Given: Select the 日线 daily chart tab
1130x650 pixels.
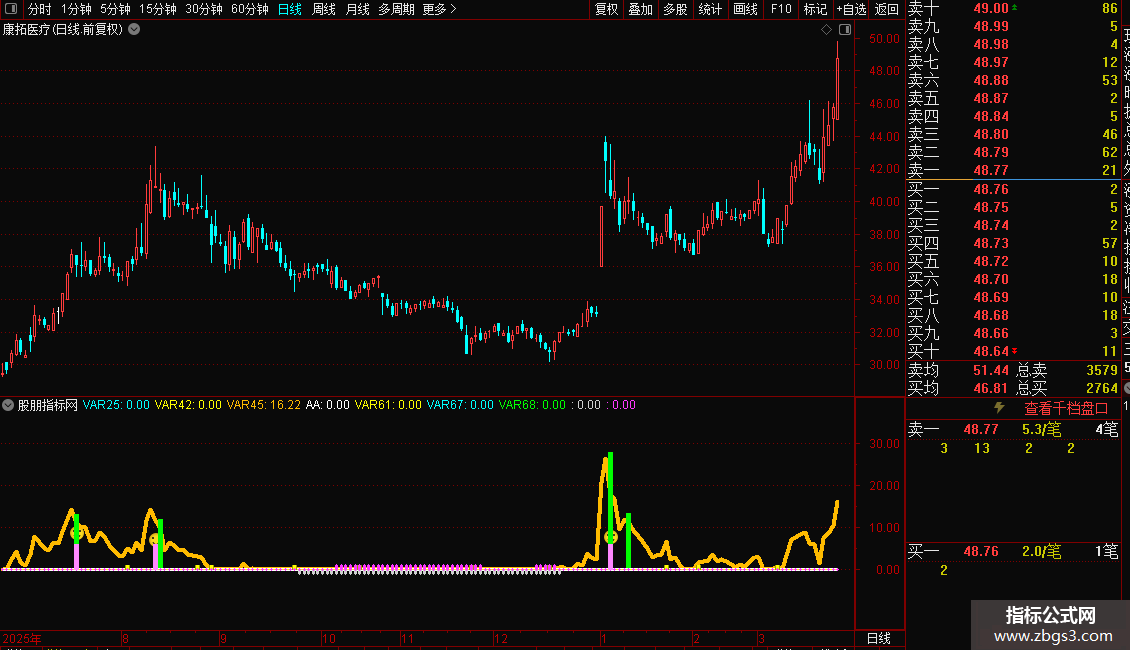Looking at the screenshot, I should [x=290, y=9].
